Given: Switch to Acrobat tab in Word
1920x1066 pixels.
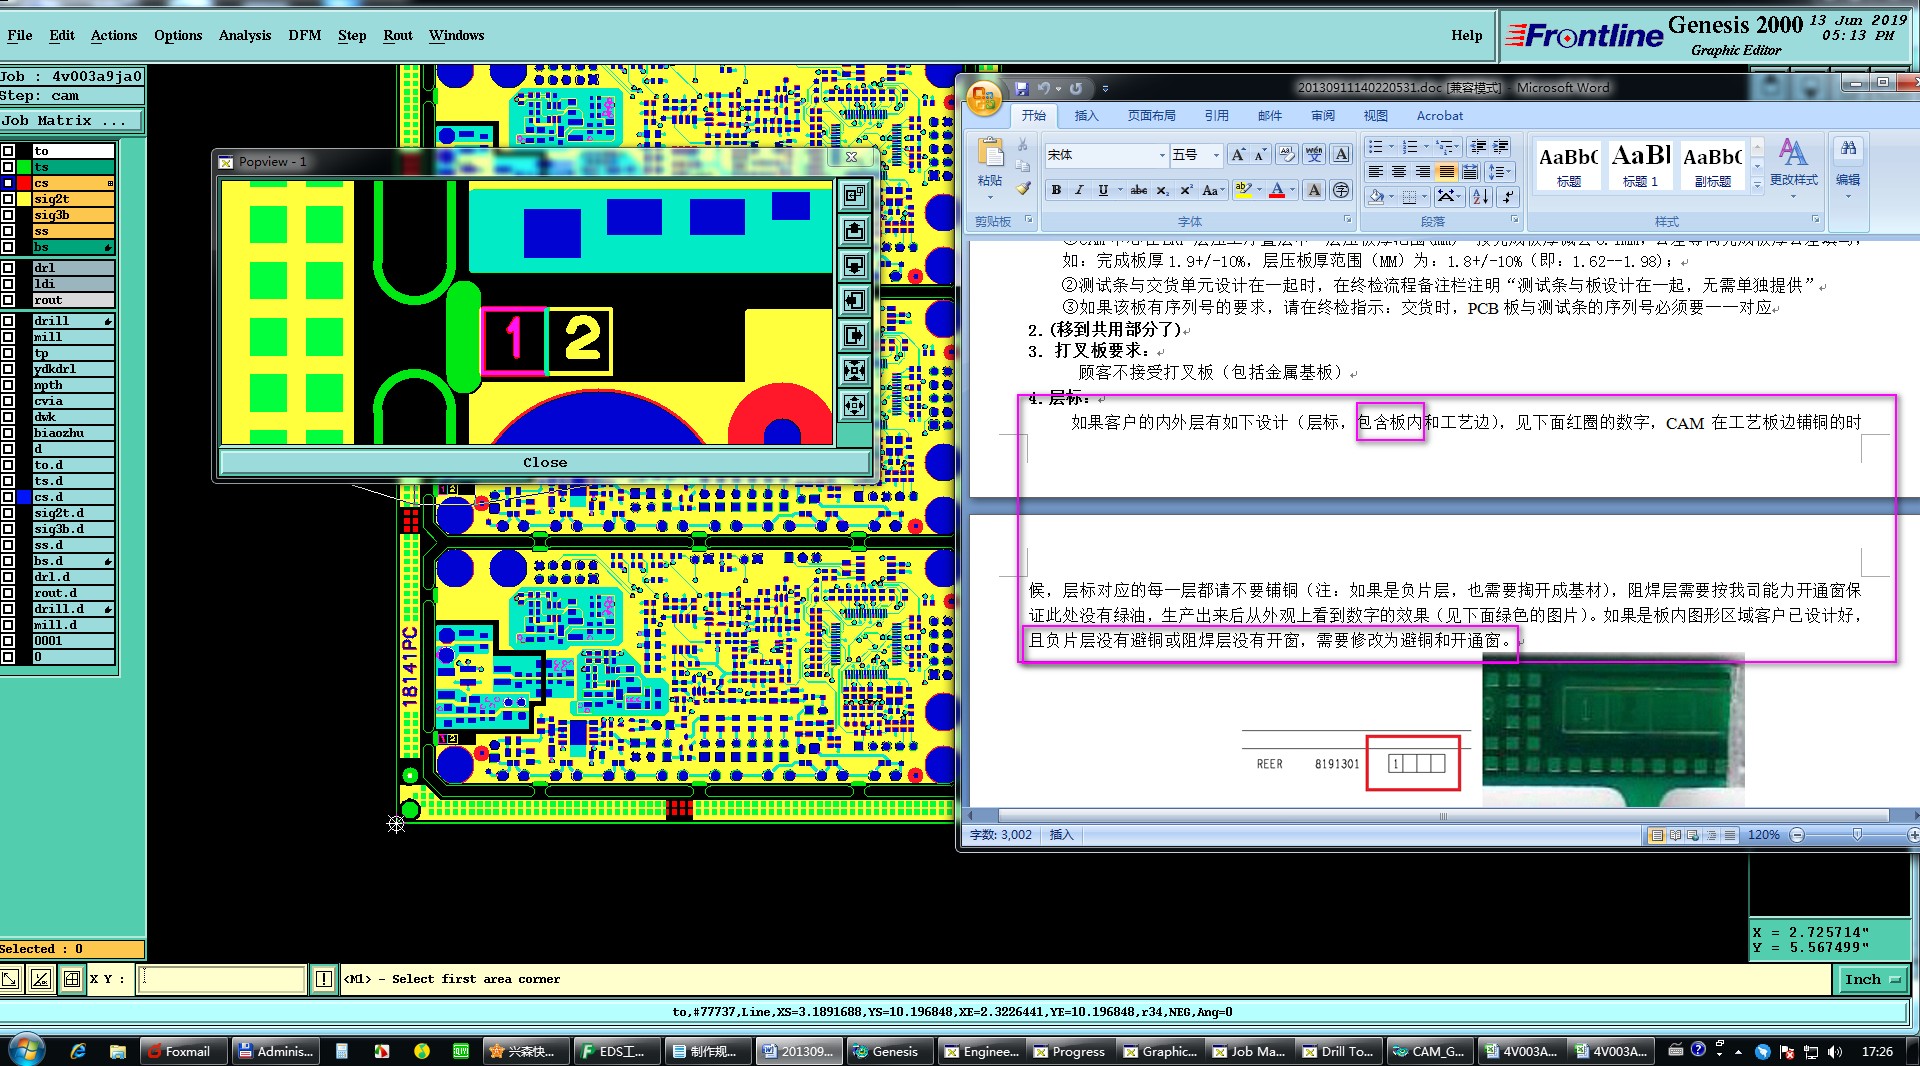Looking at the screenshot, I should pos(1439,116).
